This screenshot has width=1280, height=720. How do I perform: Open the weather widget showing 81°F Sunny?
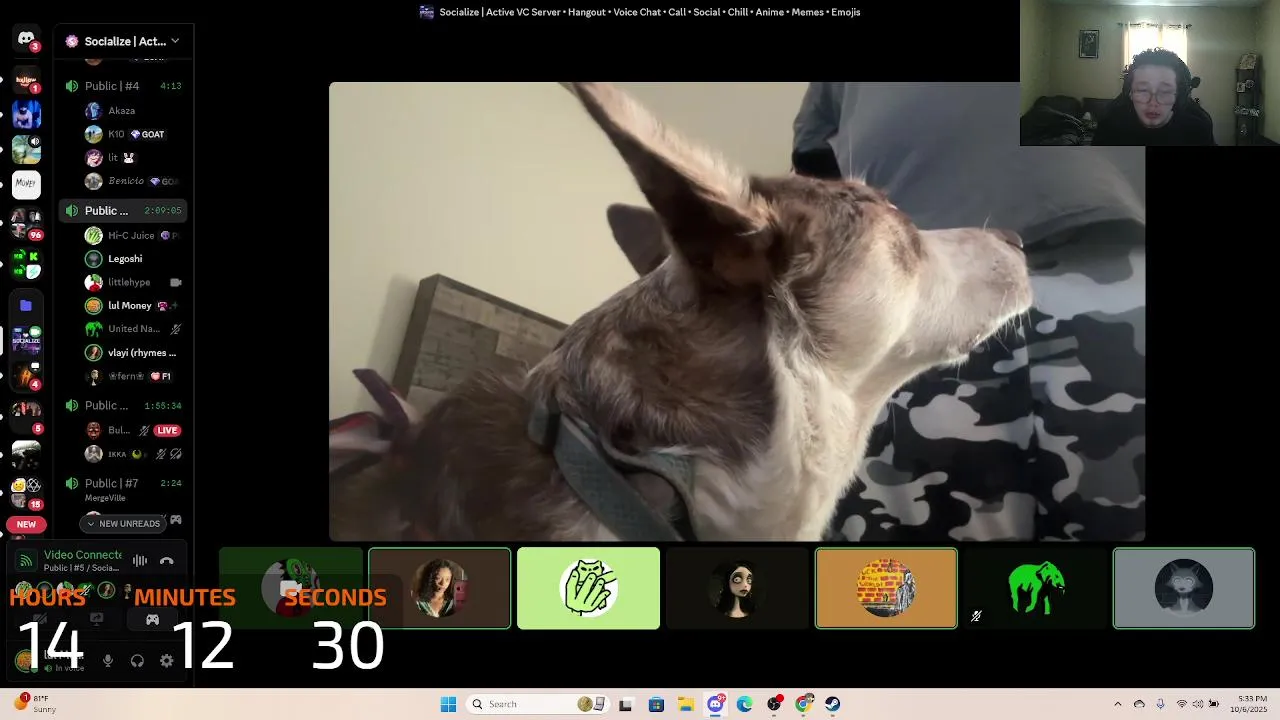click(36, 704)
